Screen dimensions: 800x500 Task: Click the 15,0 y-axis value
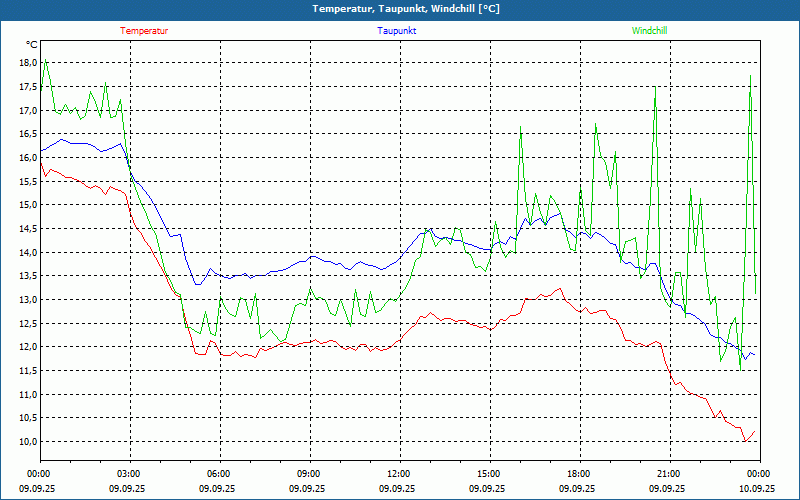pos(29,205)
